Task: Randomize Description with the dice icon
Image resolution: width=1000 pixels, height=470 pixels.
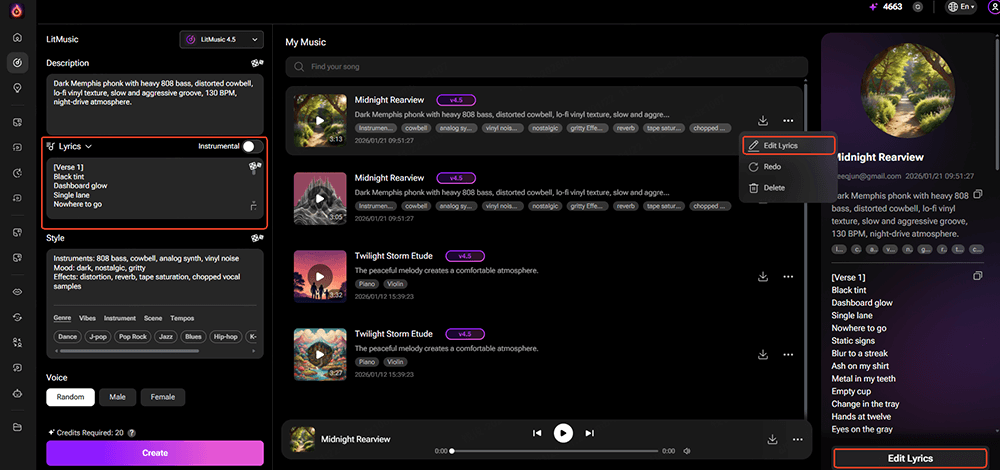Action: [257, 63]
